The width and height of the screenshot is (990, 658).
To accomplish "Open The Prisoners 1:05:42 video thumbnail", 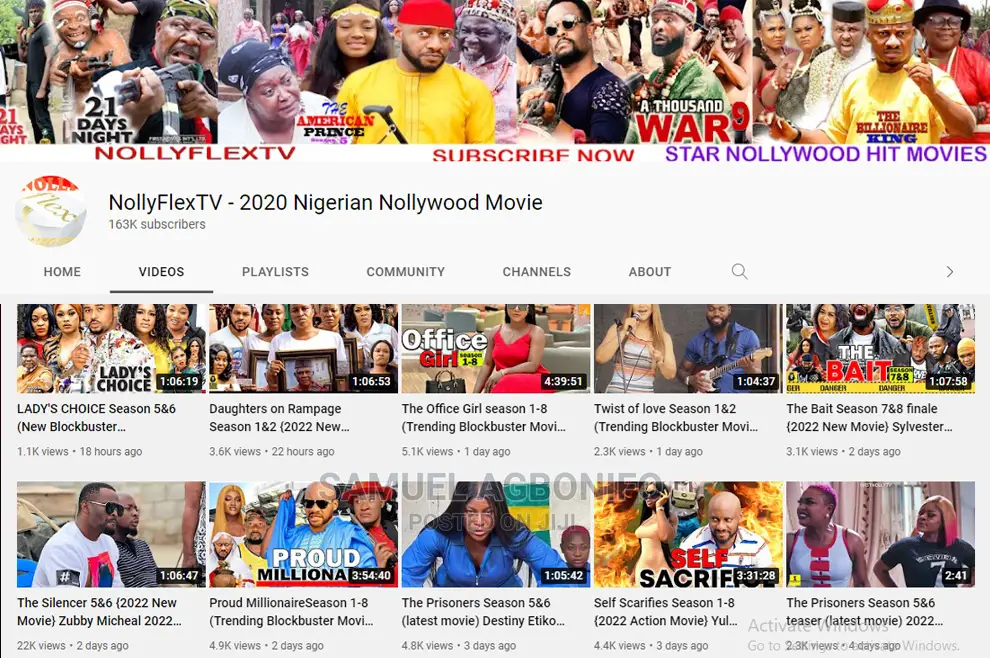I will [x=496, y=534].
